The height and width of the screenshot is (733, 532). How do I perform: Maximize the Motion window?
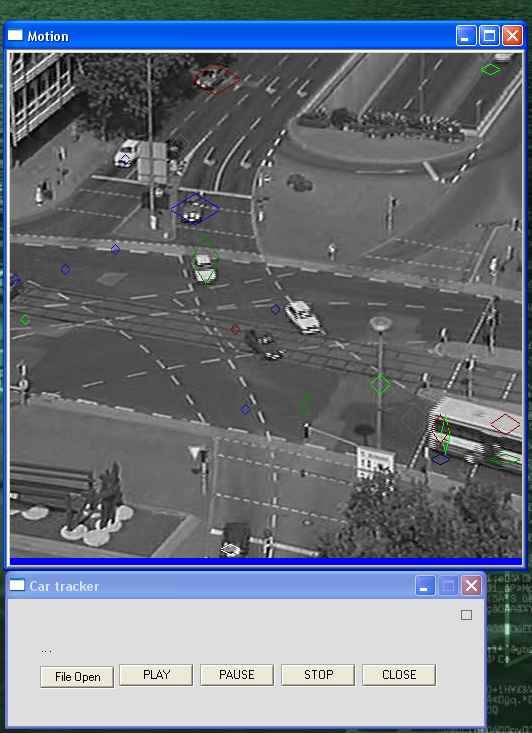[489, 36]
